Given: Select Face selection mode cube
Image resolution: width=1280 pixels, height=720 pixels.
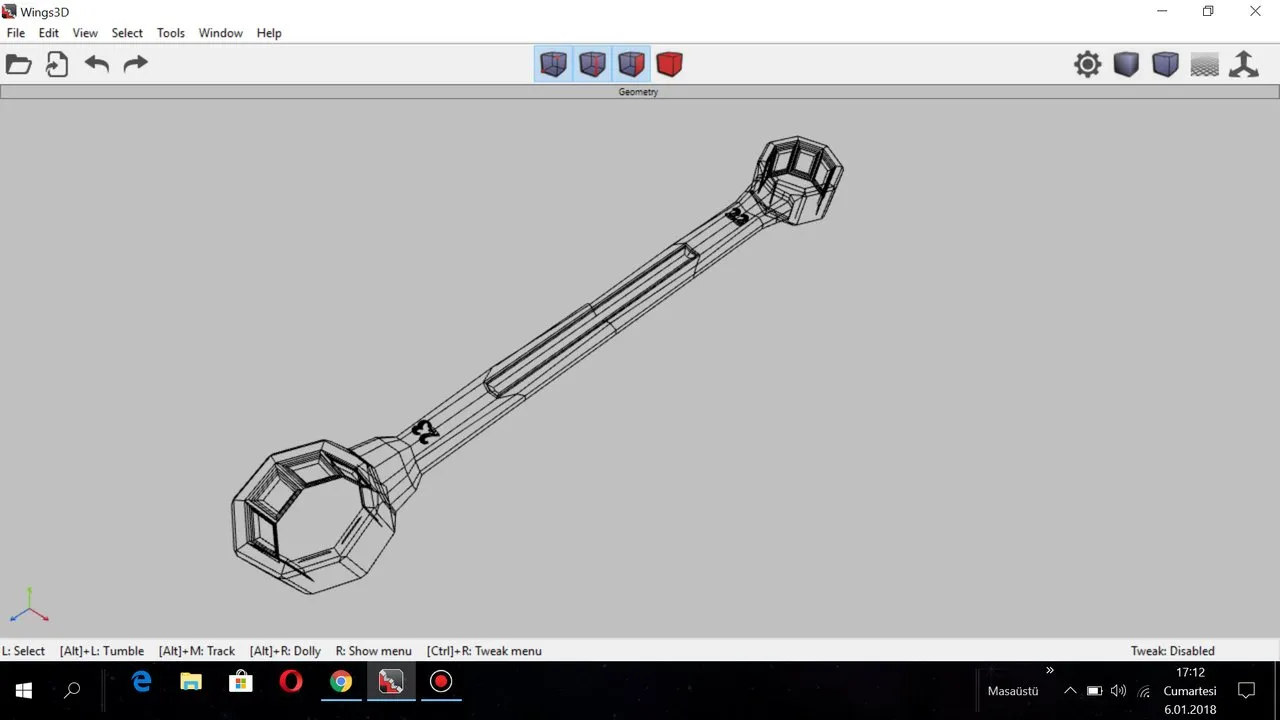Looking at the screenshot, I should 631,65.
